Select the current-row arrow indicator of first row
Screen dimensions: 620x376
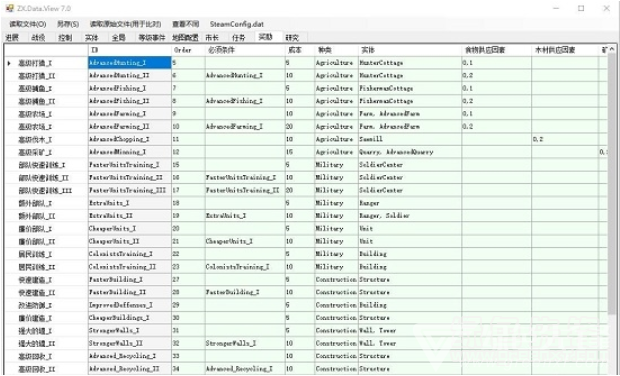(9, 63)
